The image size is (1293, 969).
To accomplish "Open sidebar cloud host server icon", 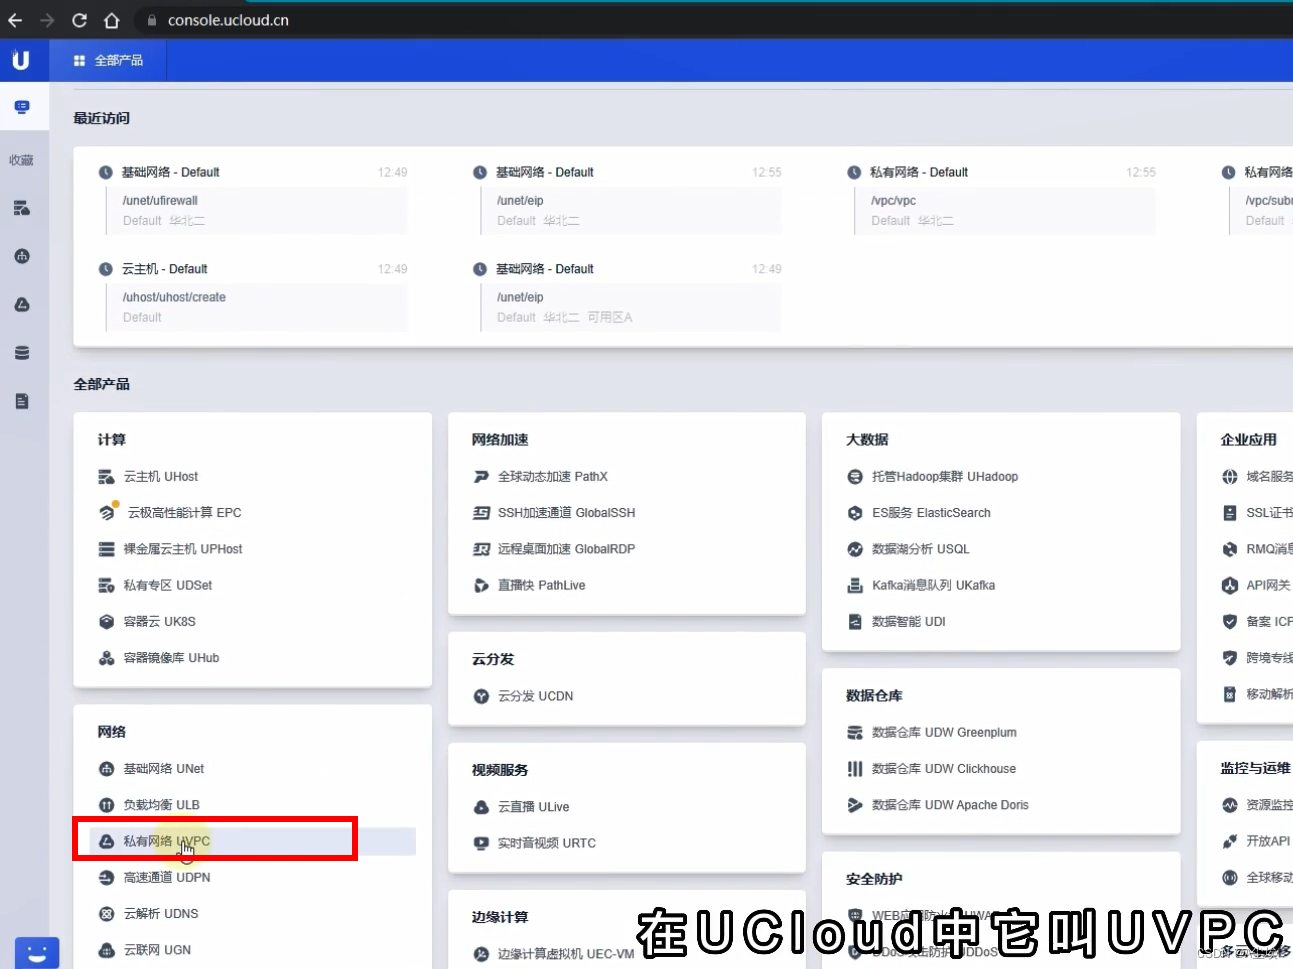I will 22,208.
